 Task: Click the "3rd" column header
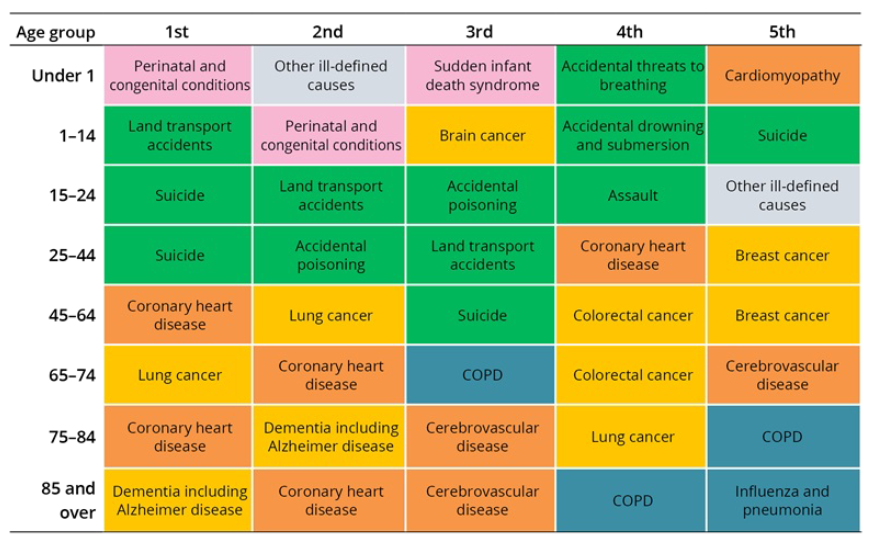[x=481, y=31]
